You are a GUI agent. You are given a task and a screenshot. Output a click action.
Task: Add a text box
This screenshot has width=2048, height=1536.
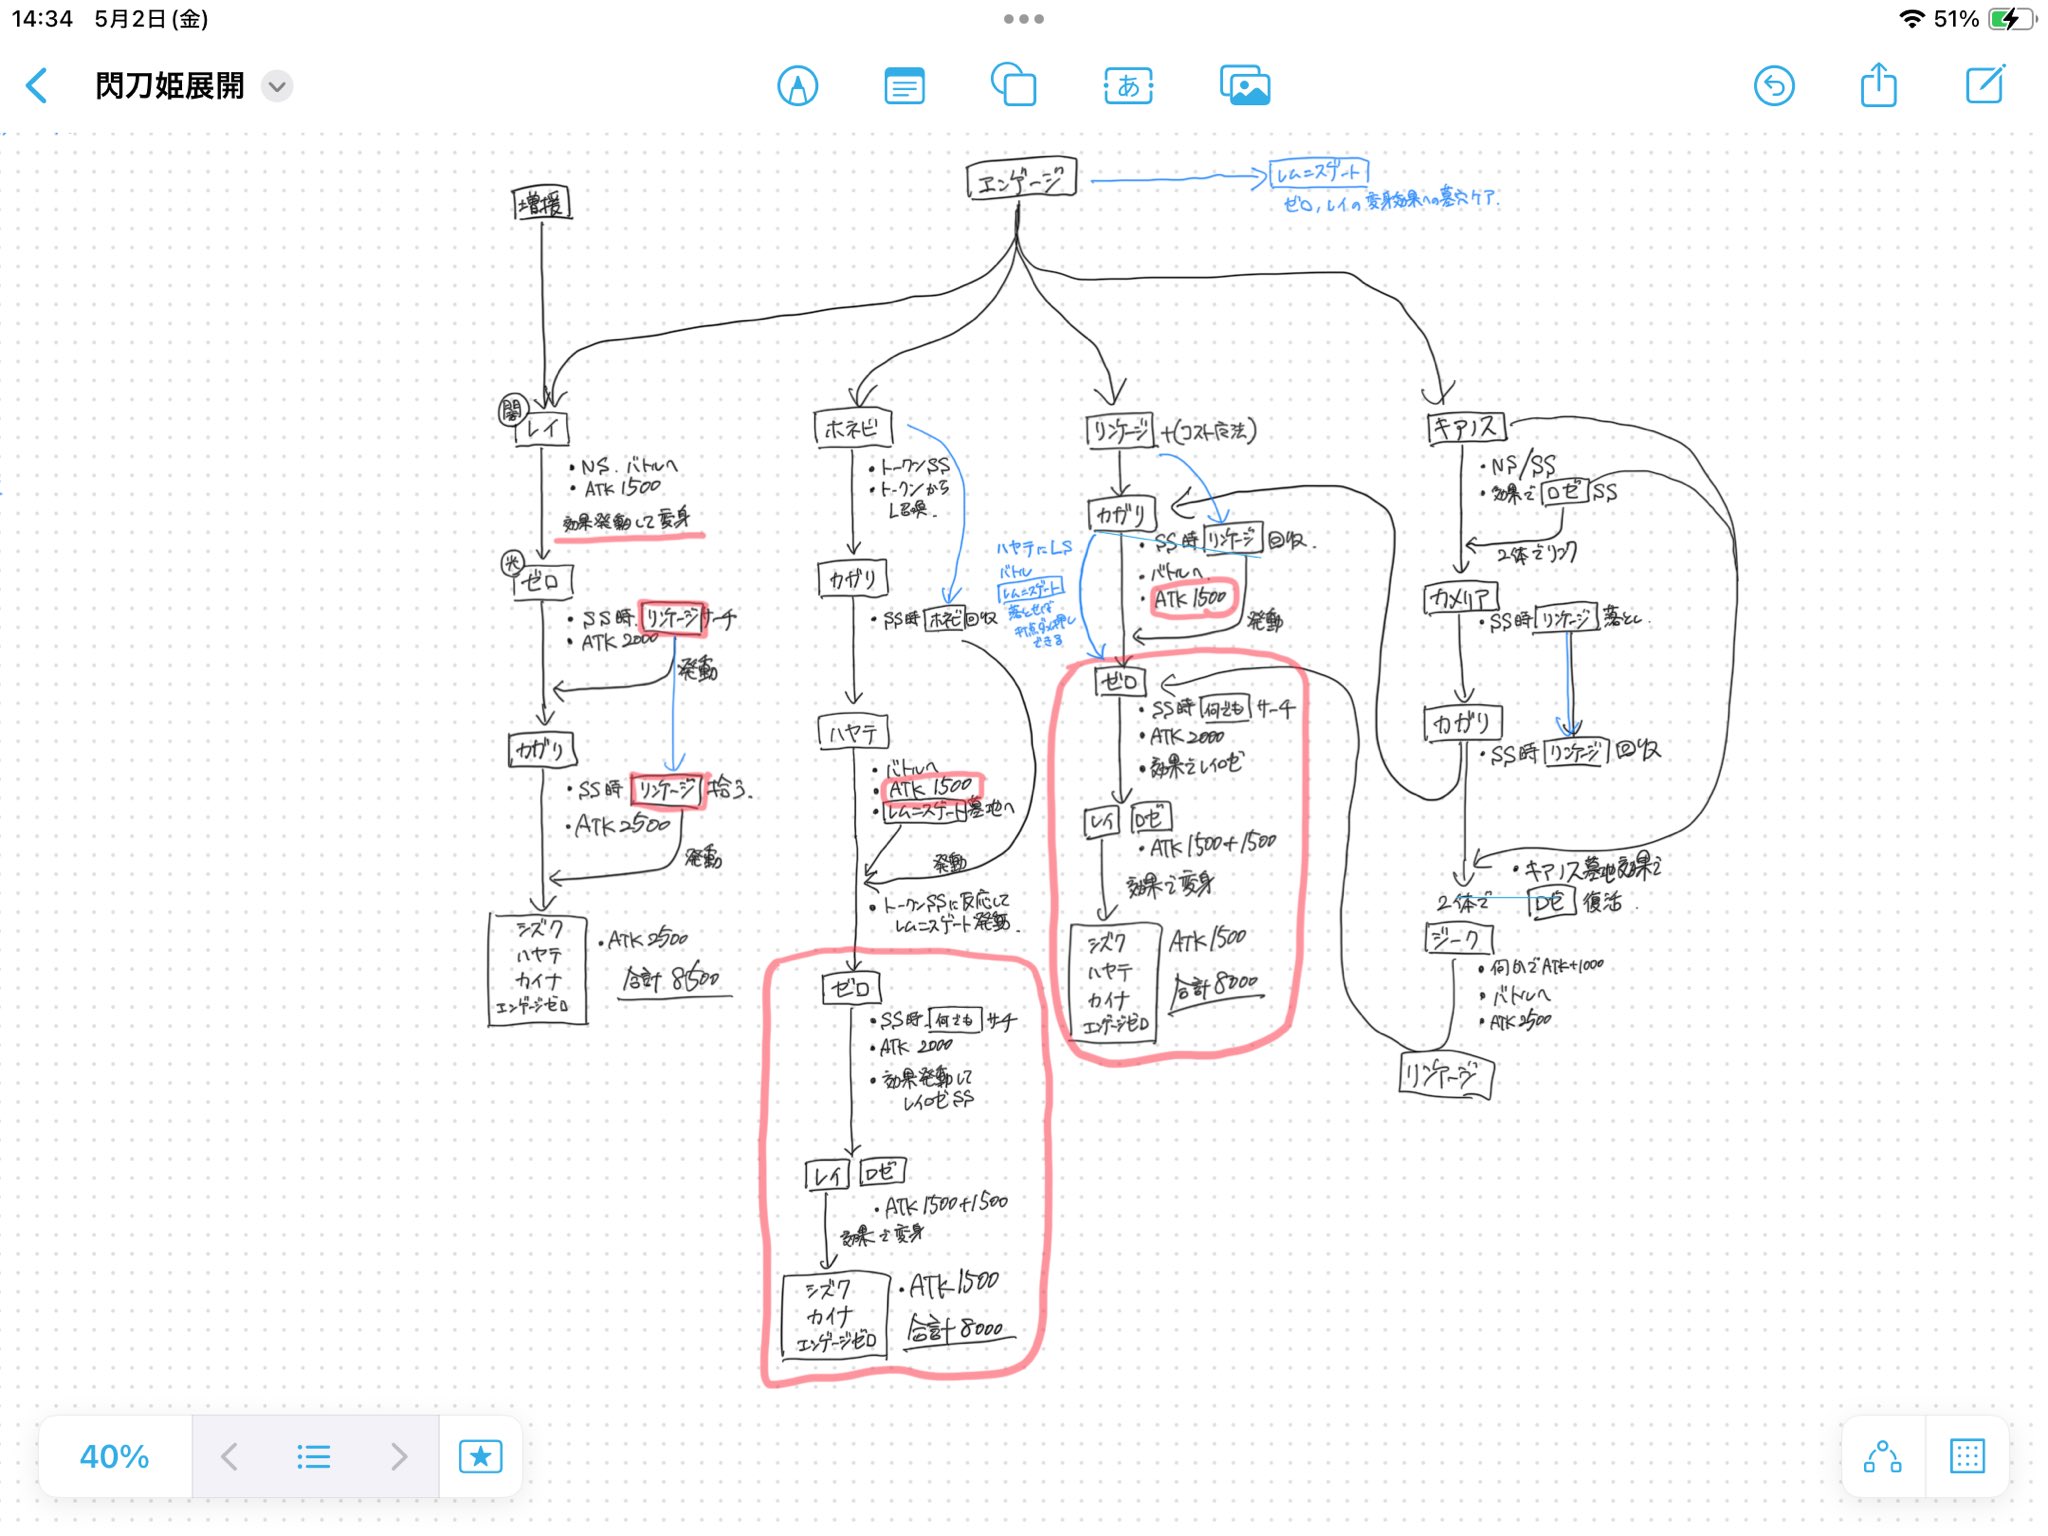[x=1128, y=86]
